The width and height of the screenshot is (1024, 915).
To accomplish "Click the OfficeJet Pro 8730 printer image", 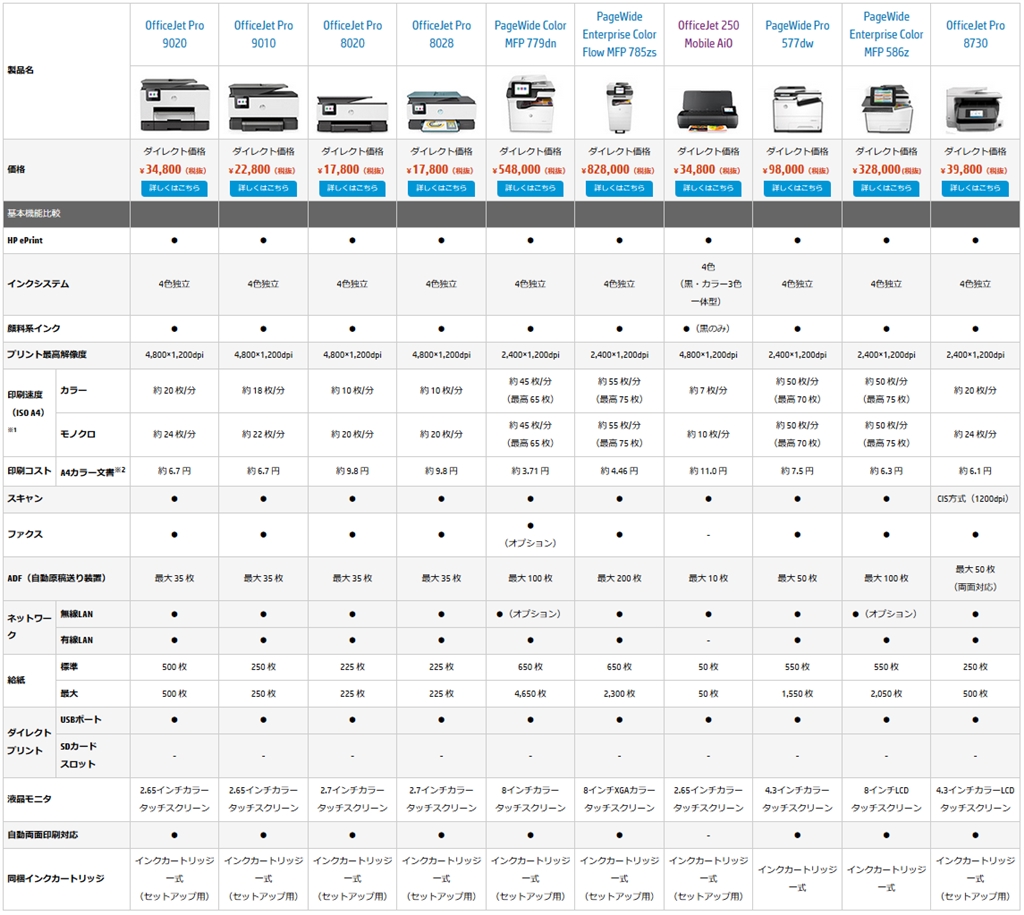I will point(974,108).
